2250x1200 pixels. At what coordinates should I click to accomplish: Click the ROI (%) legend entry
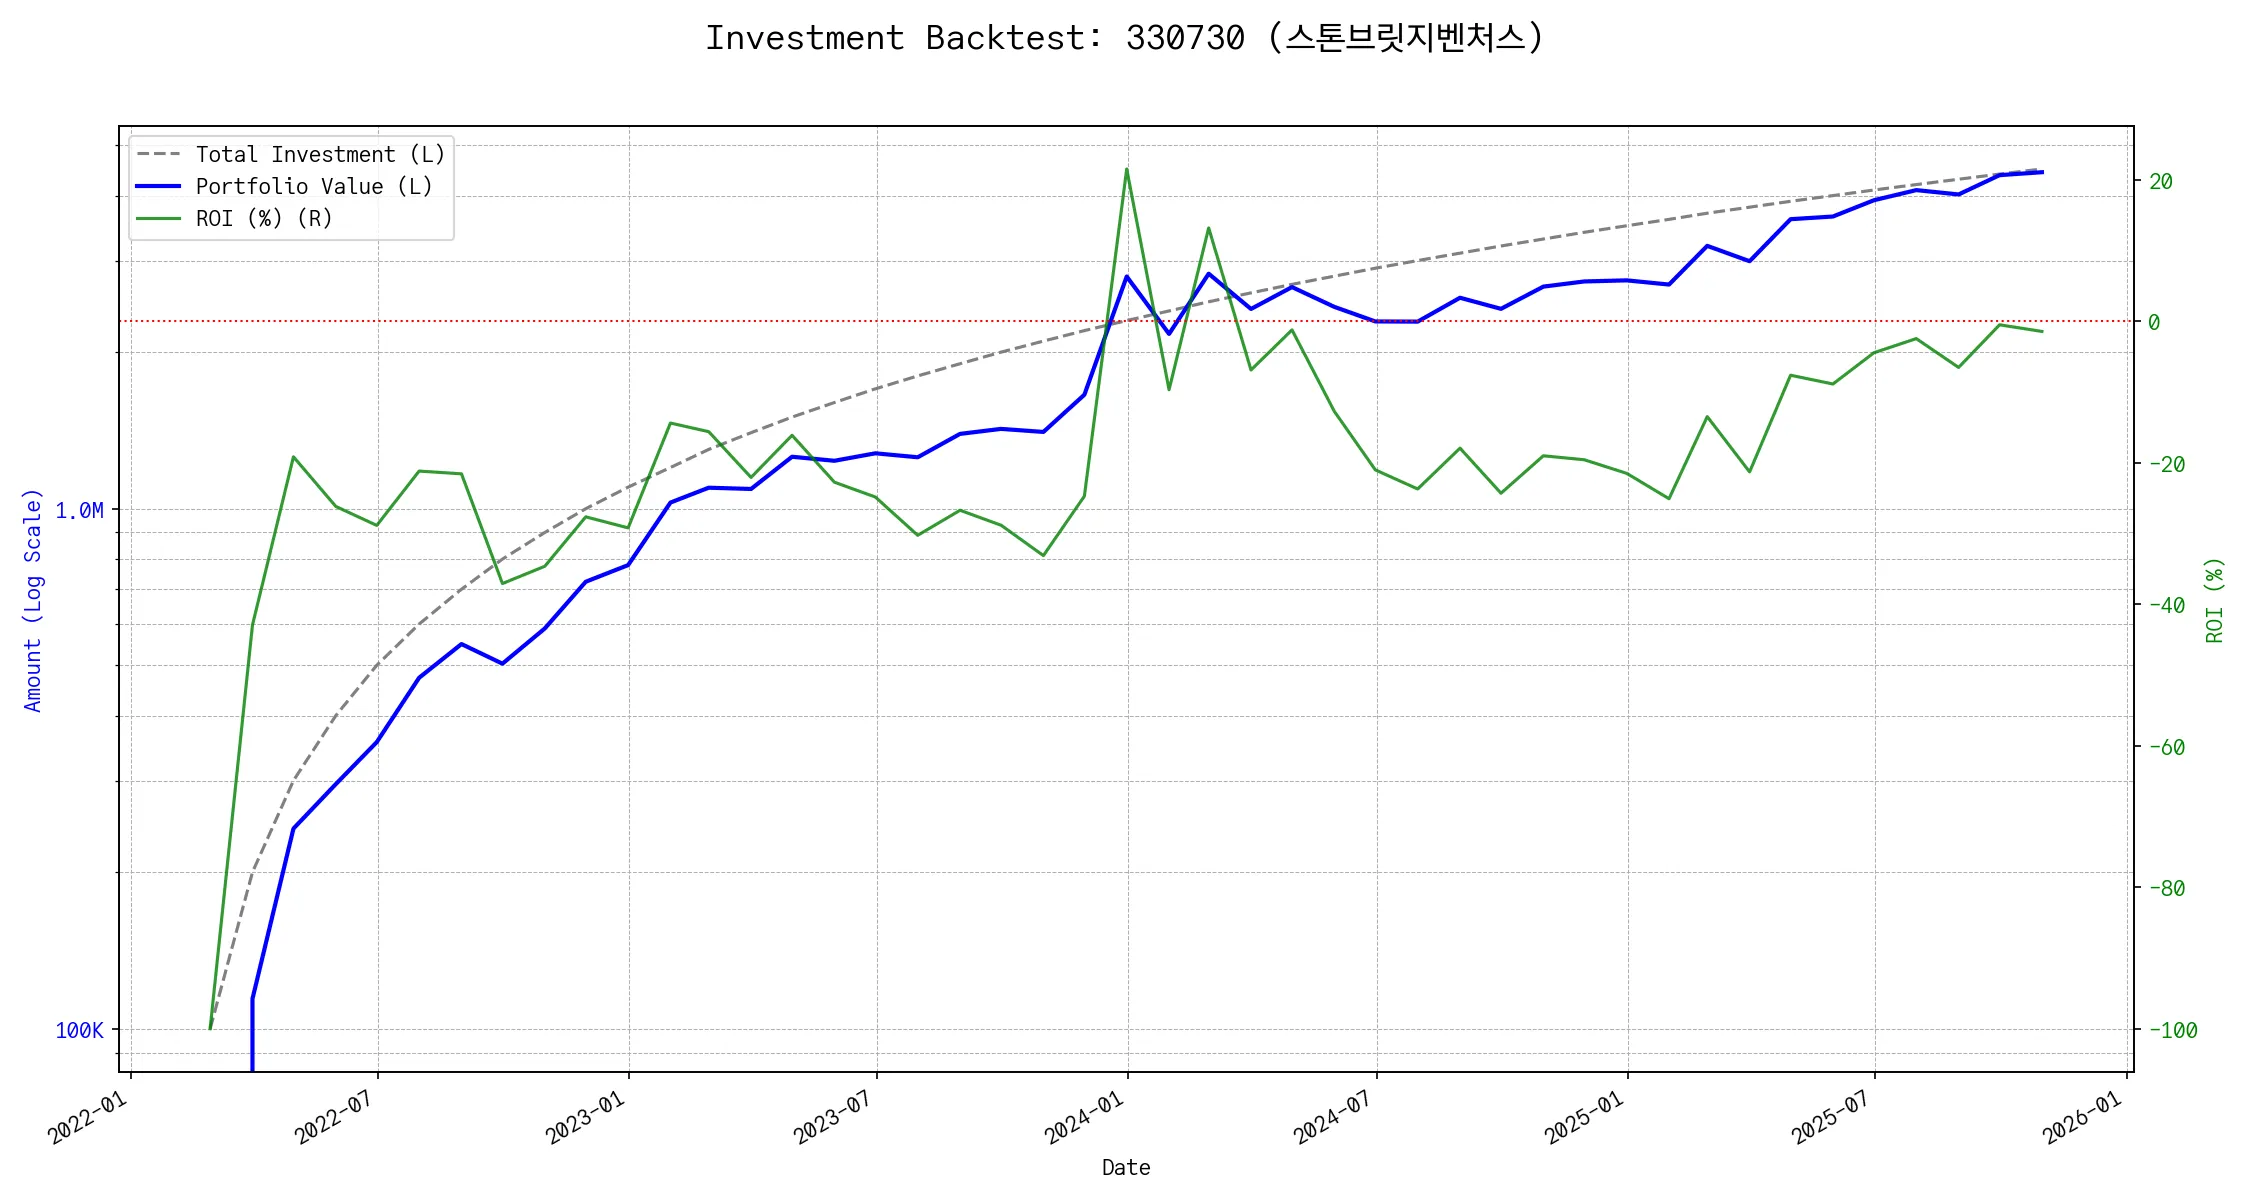pos(264,218)
